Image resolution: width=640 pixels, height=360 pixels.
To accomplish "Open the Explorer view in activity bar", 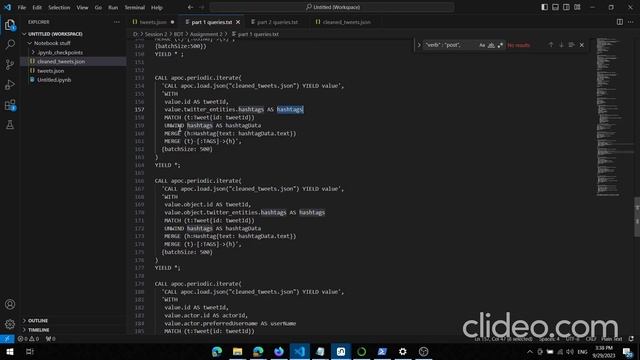I will point(10,25).
